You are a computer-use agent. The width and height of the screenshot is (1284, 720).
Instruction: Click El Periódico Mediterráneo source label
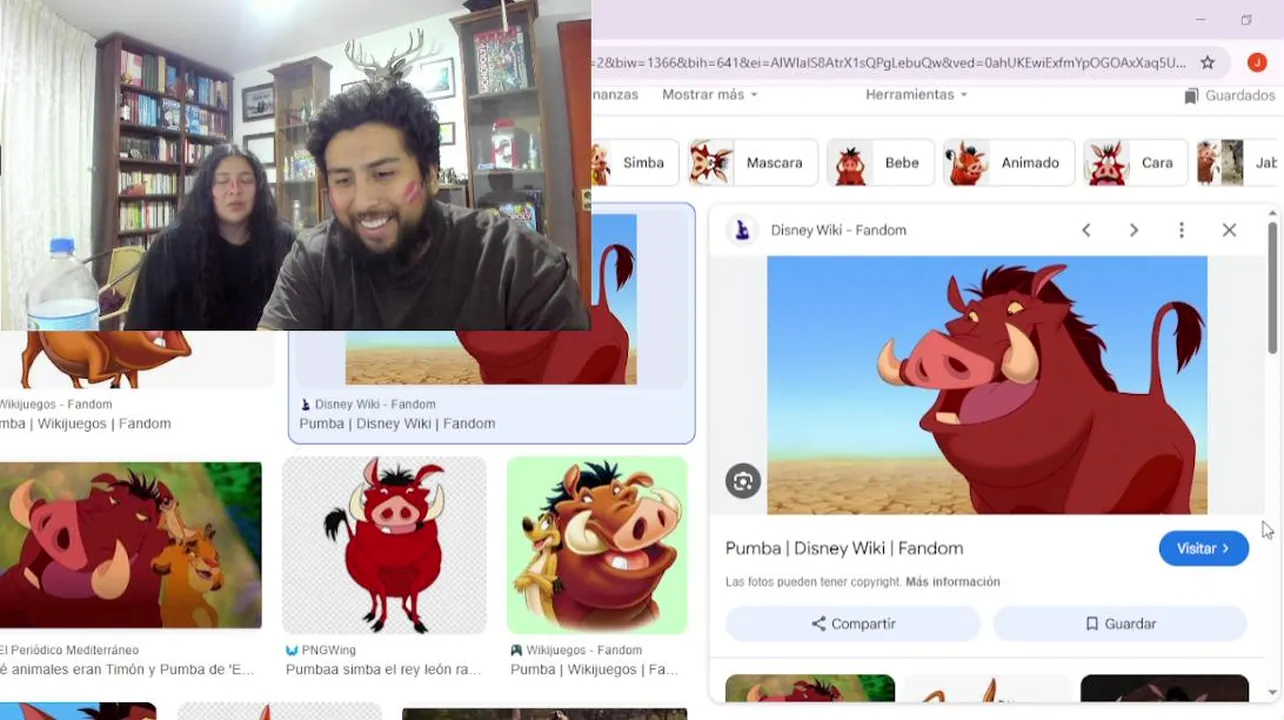70,650
